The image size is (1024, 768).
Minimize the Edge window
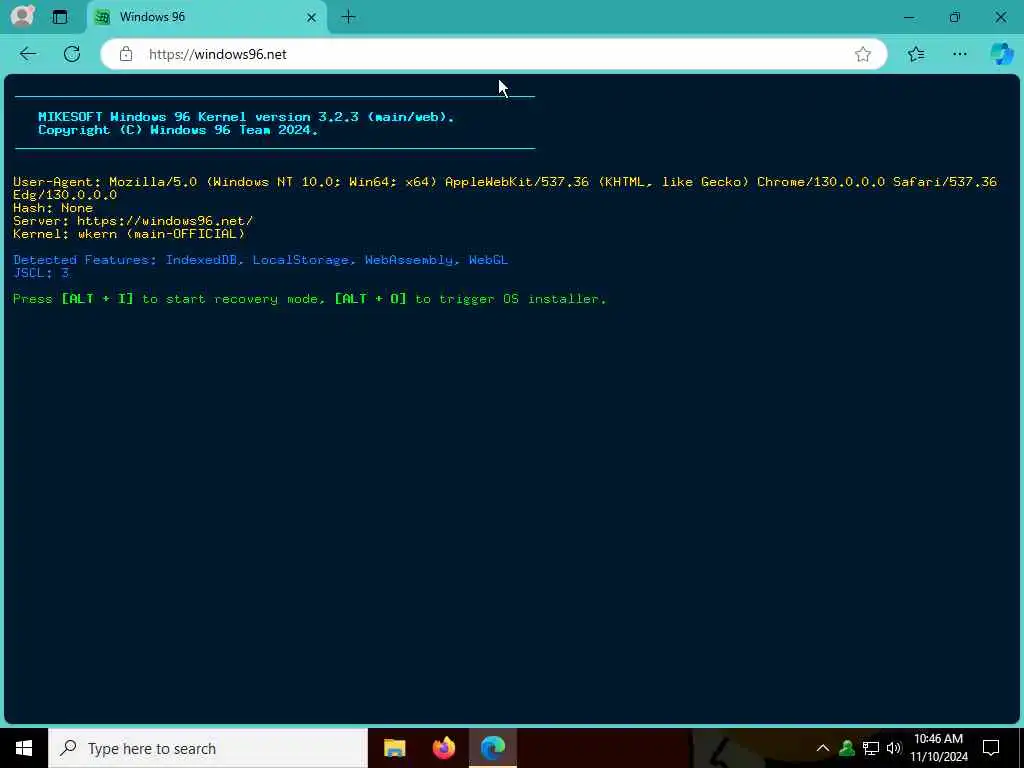pyautogui.click(x=908, y=17)
